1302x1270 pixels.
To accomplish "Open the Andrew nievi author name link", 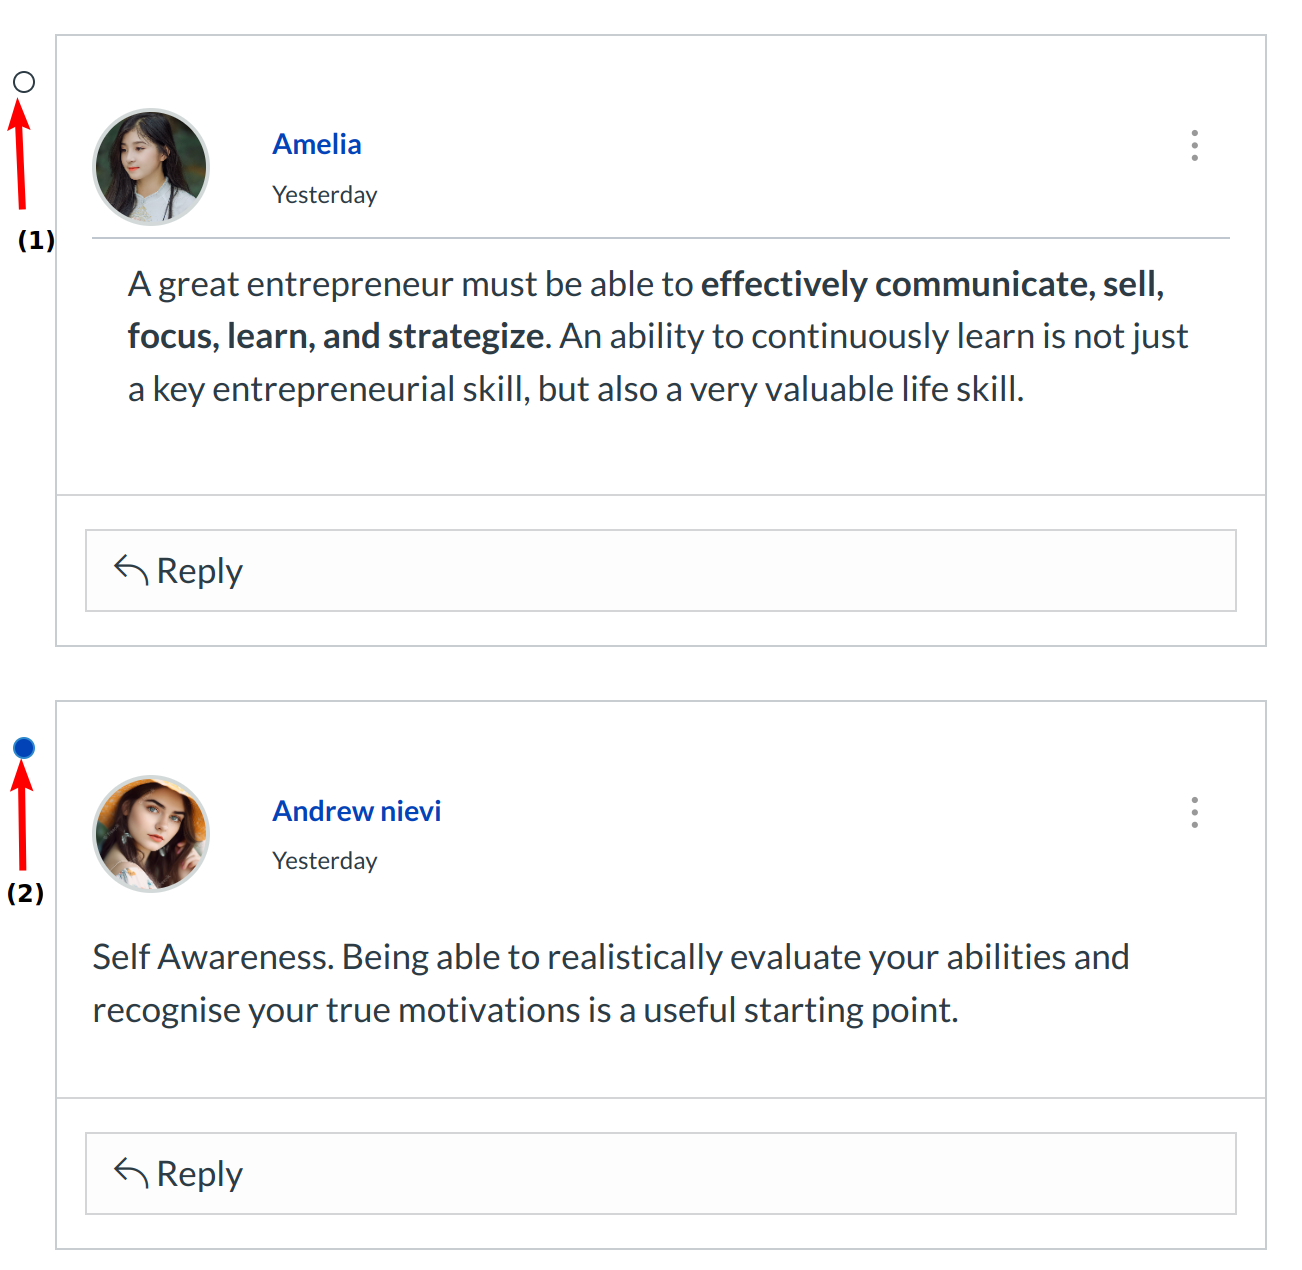I will click(357, 811).
